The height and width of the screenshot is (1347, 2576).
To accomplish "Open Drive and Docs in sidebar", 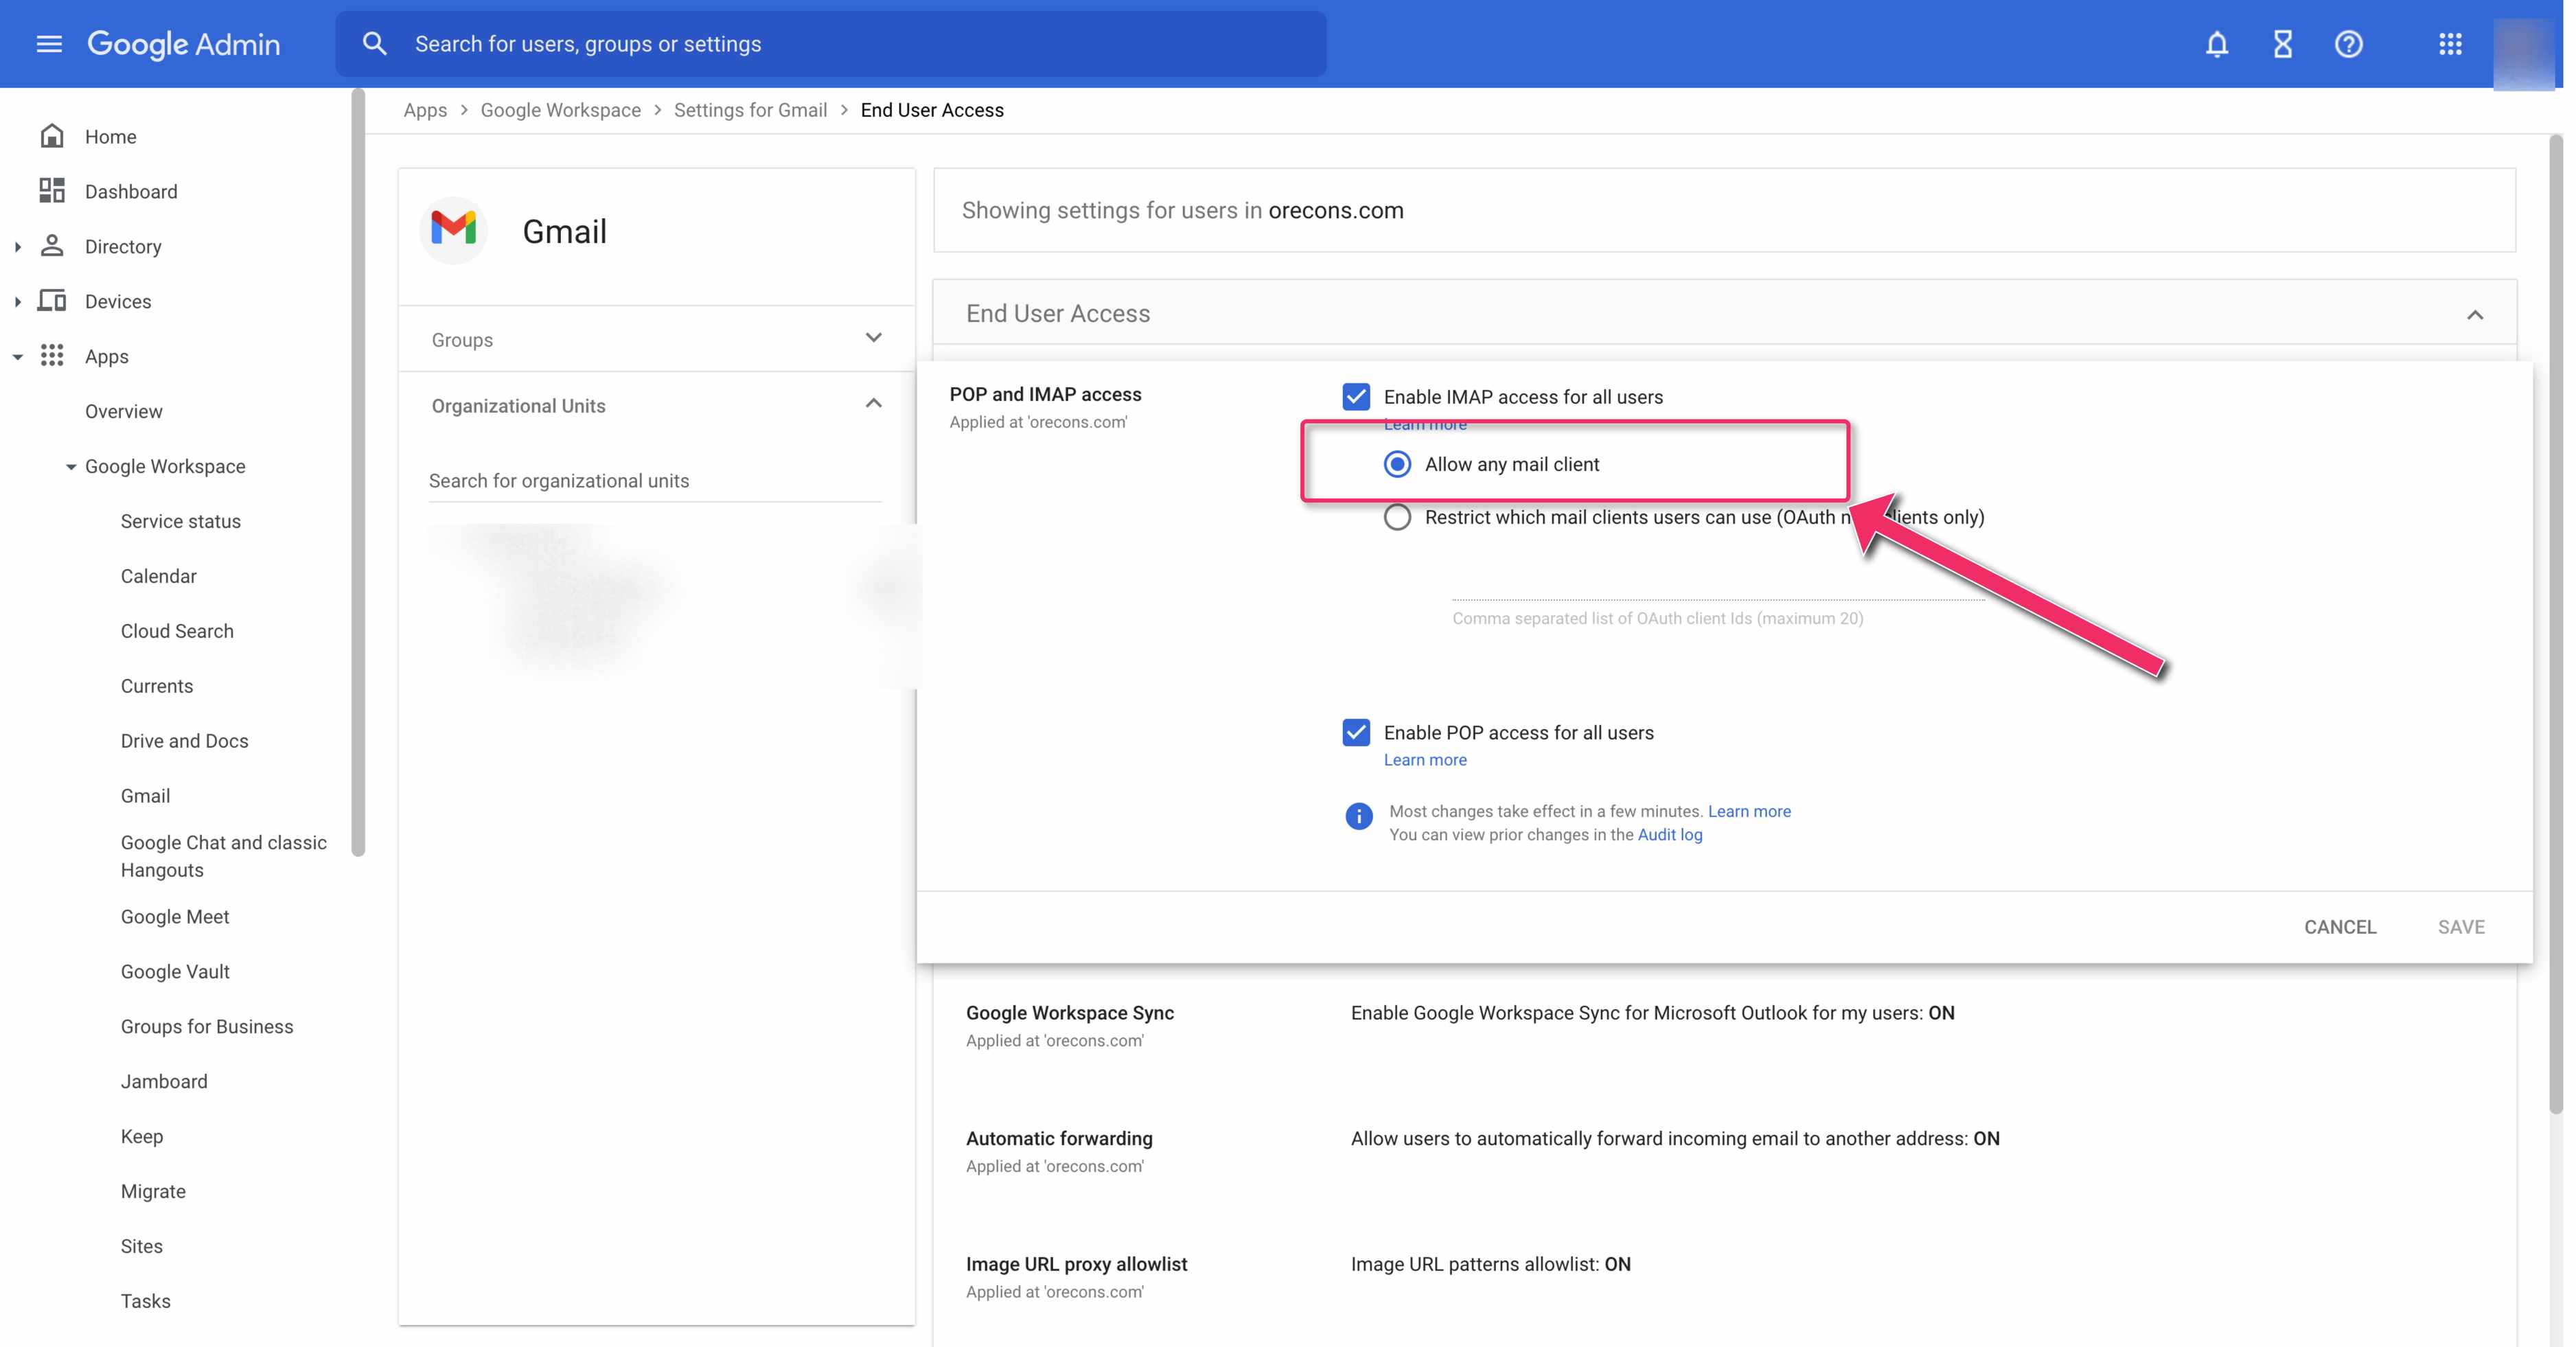I will [185, 741].
